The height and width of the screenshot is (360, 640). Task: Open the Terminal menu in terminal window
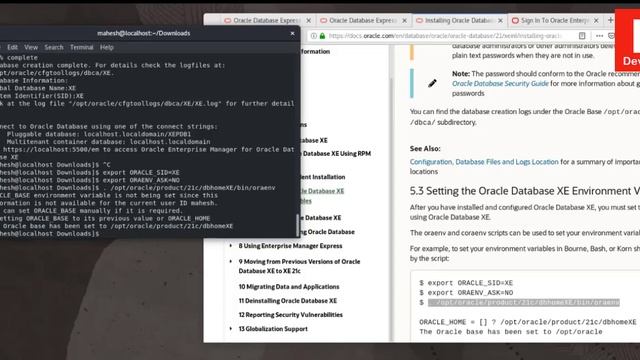coord(82,47)
